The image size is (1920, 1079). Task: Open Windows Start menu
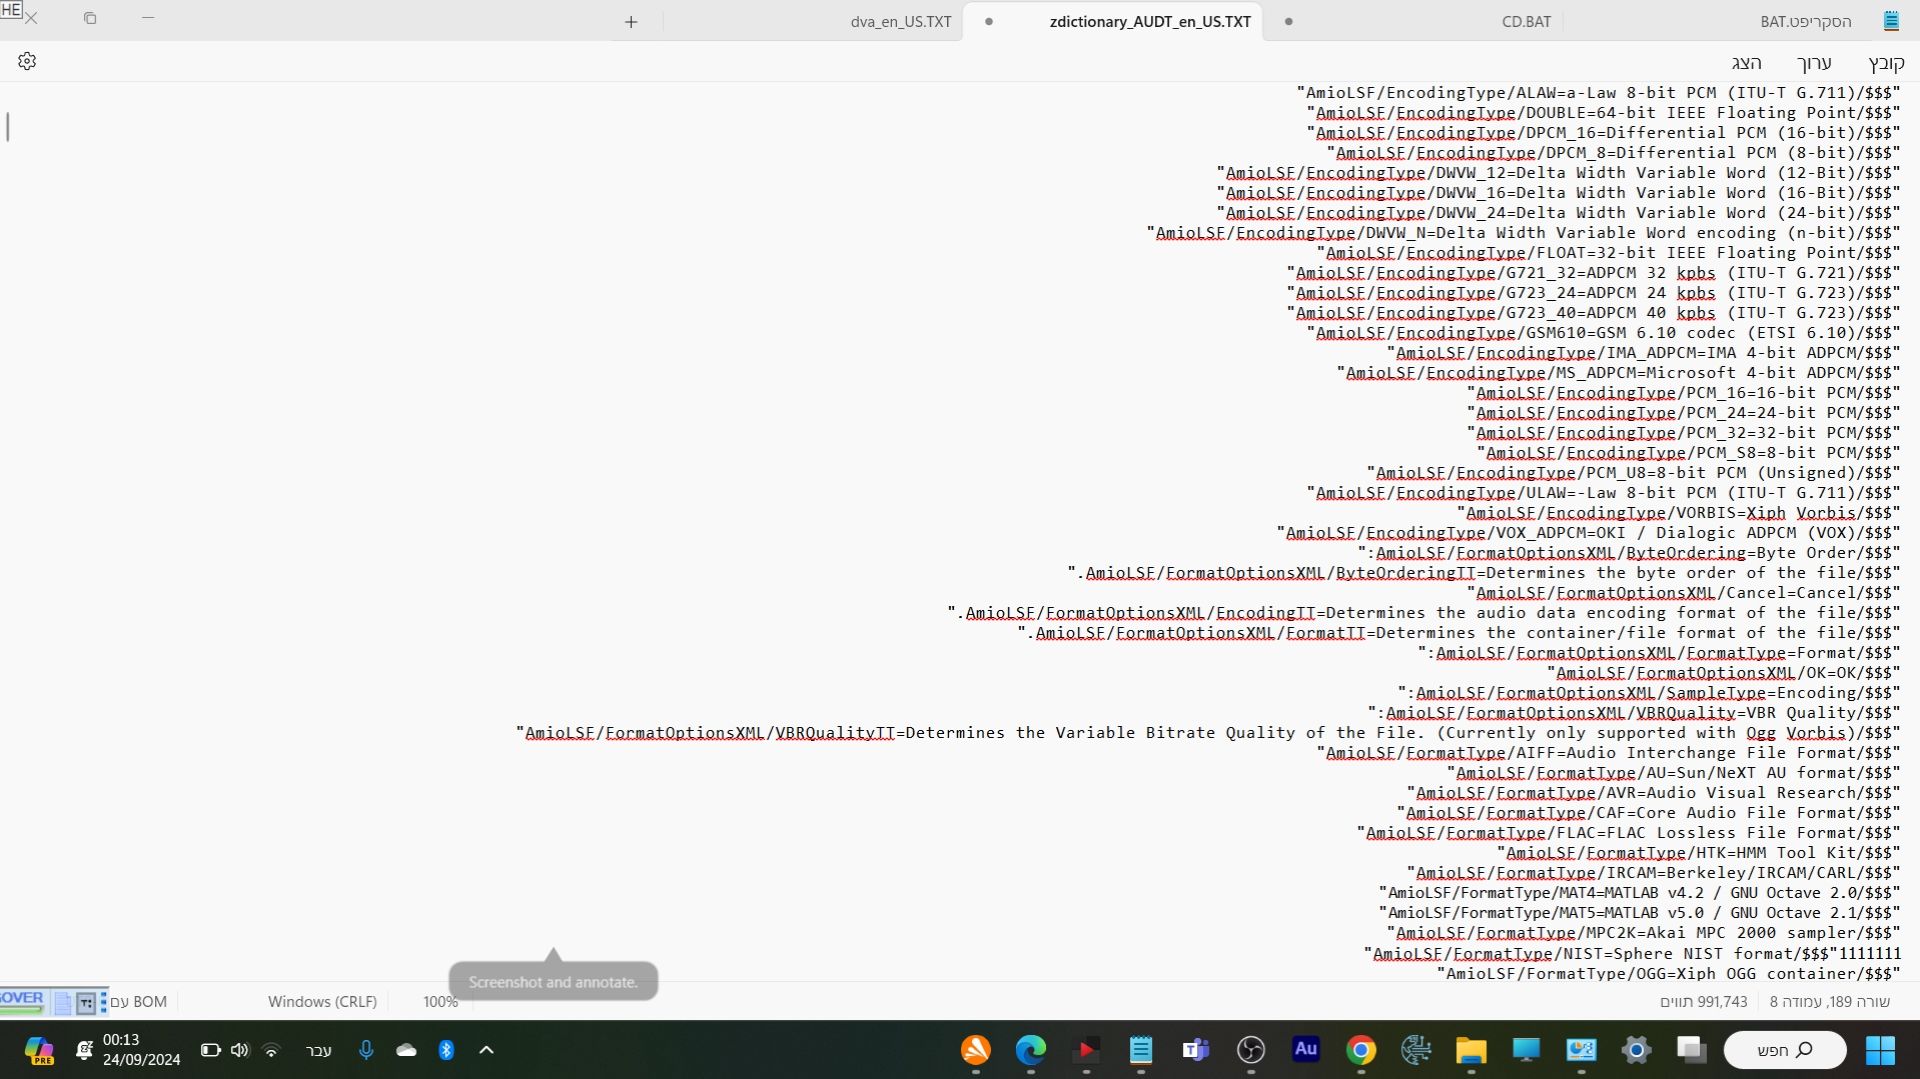(1880, 1050)
